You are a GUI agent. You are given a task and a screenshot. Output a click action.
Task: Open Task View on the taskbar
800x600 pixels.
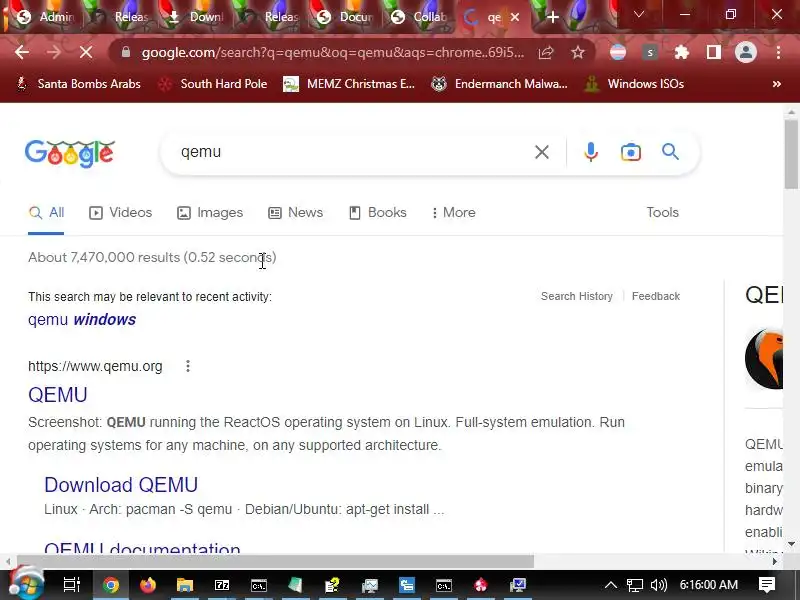tap(72, 585)
